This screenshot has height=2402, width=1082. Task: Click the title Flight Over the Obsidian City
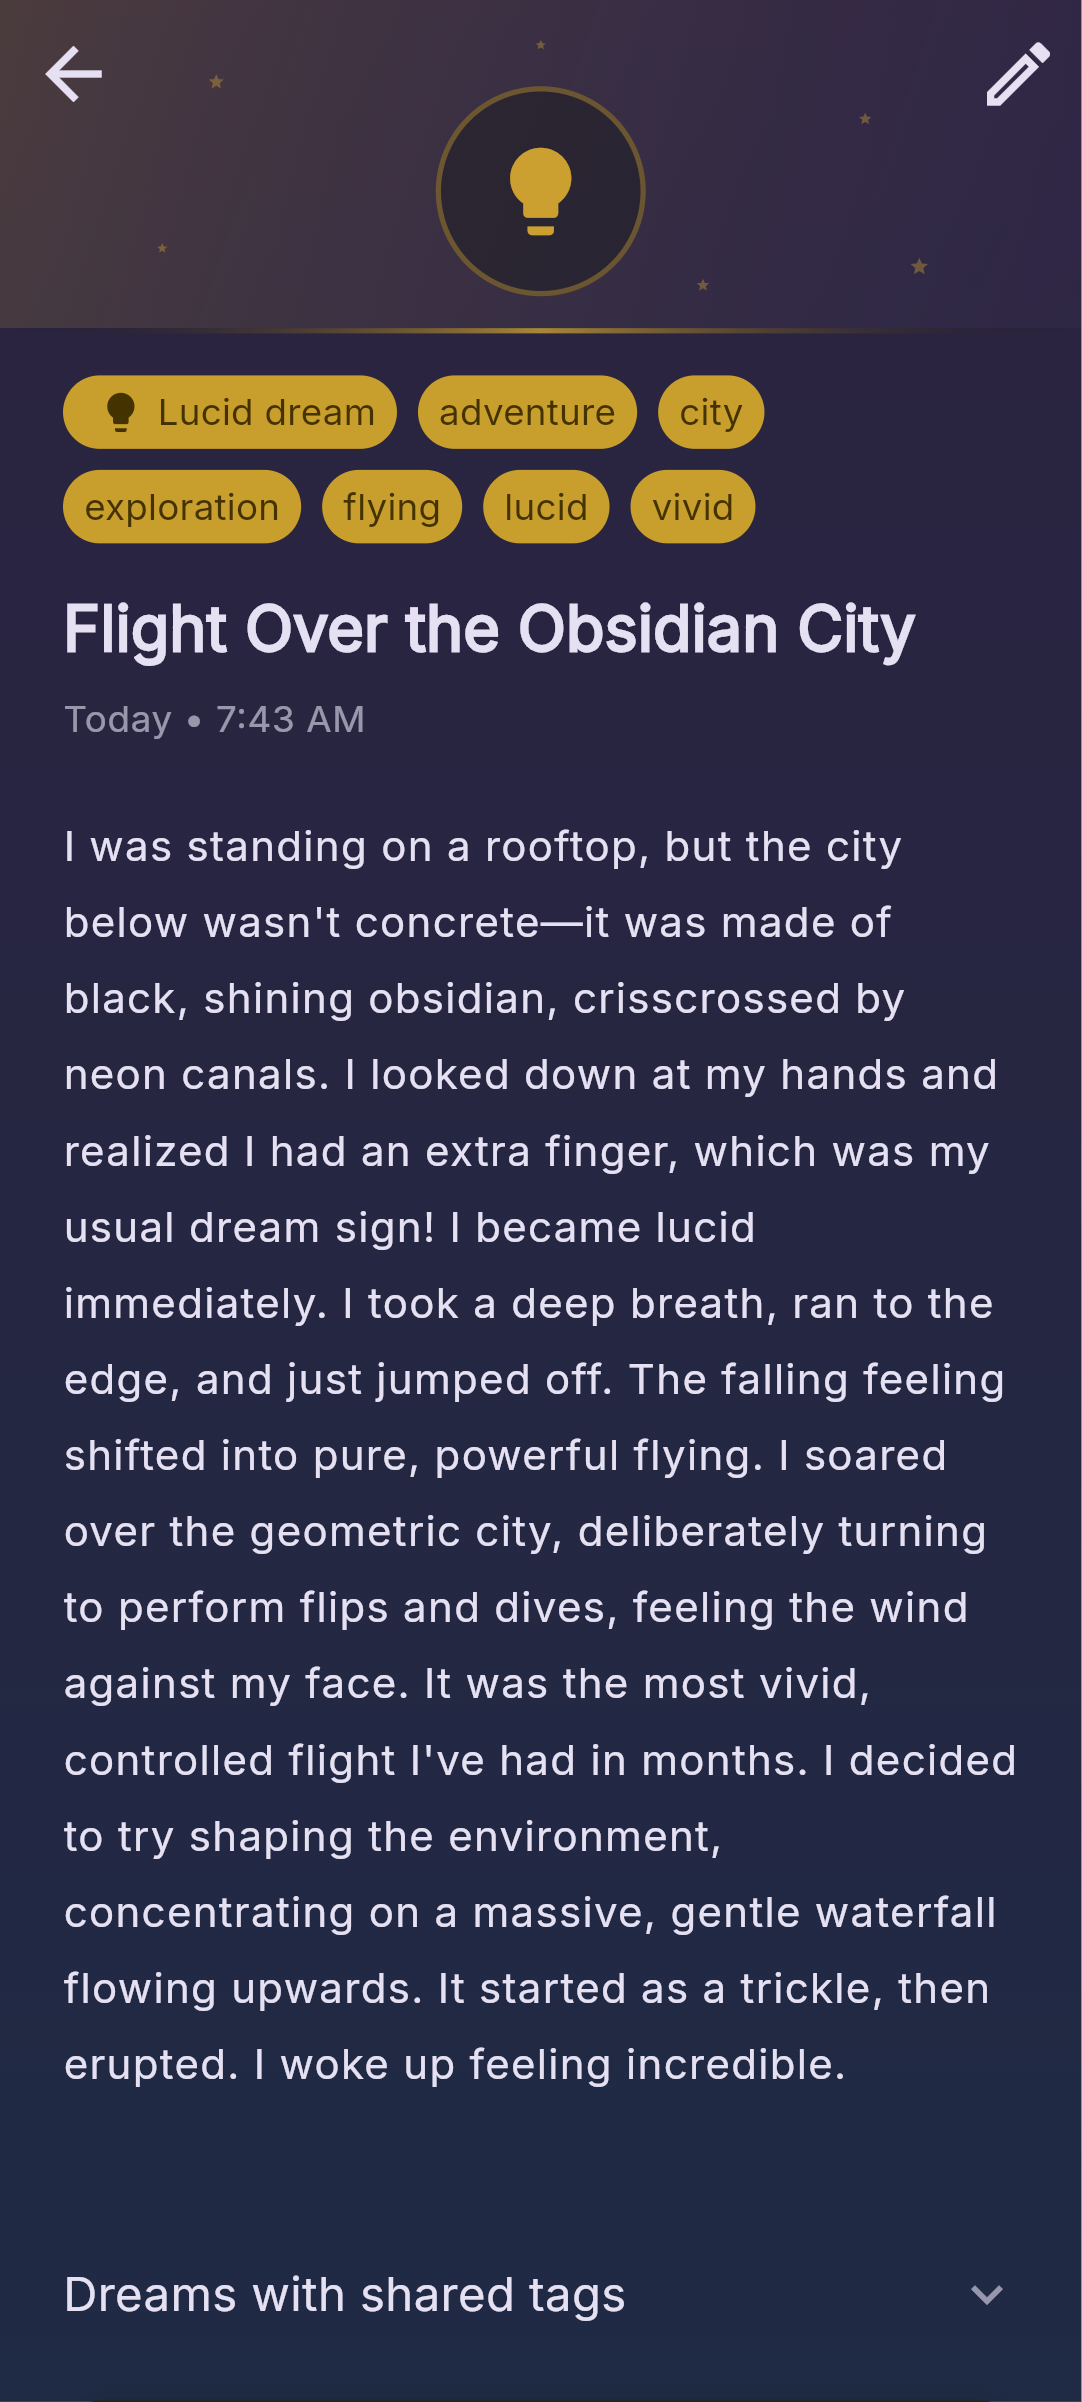click(488, 630)
